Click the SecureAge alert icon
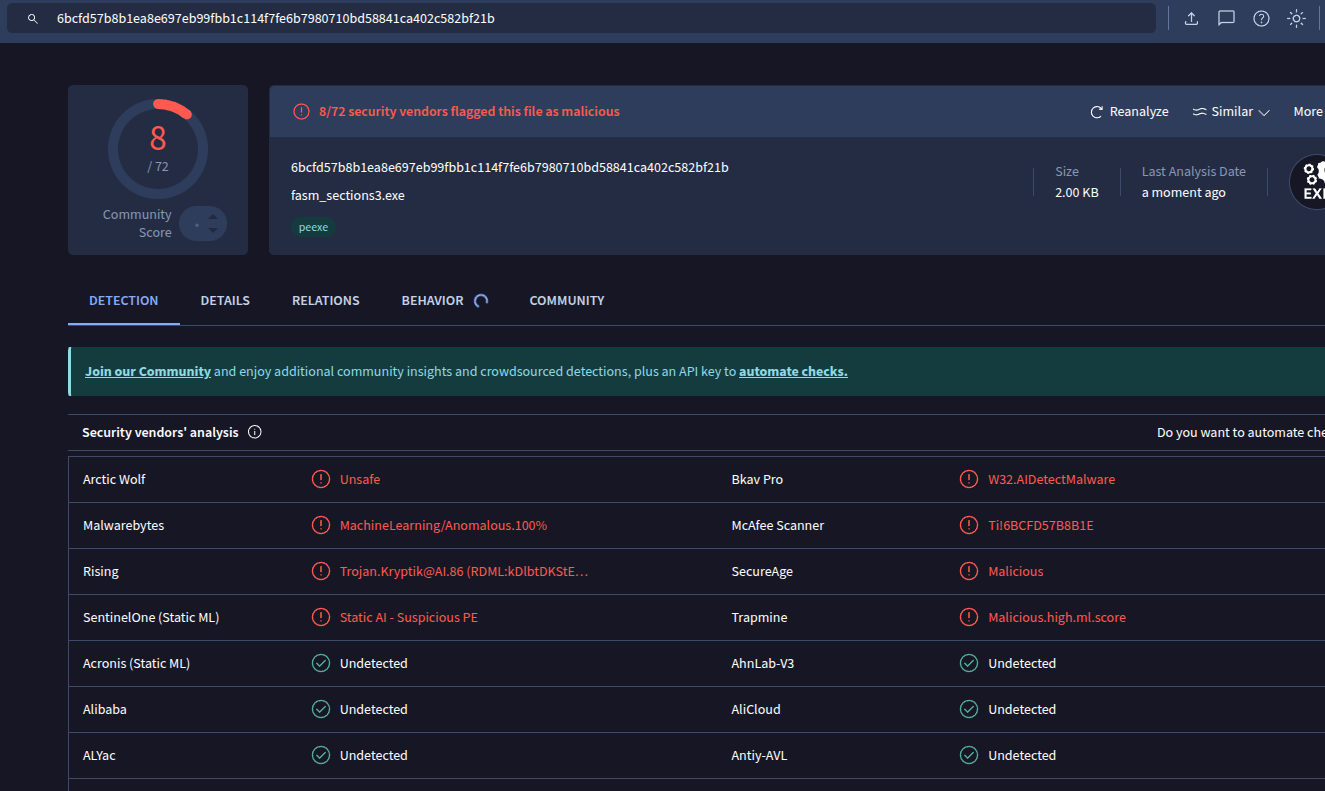1325x791 pixels. click(x=968, y=571)
